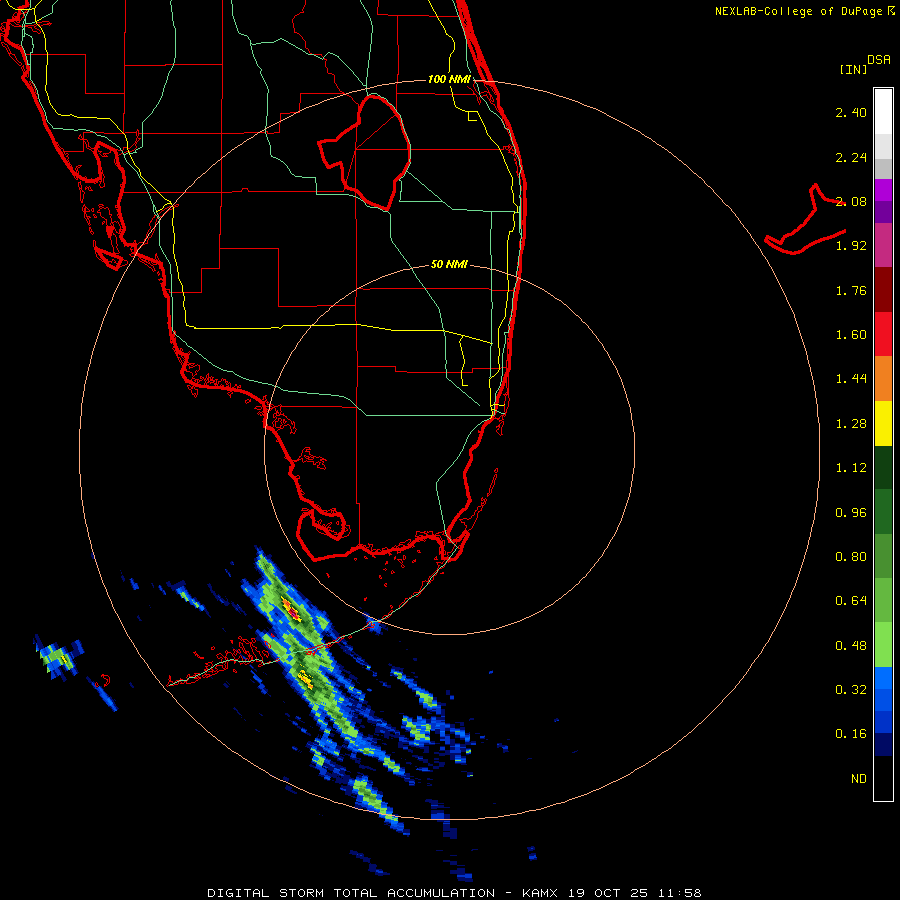
Task: Click the 0.64 legend value
Action: pyautogui.click(x=851, y=601)
